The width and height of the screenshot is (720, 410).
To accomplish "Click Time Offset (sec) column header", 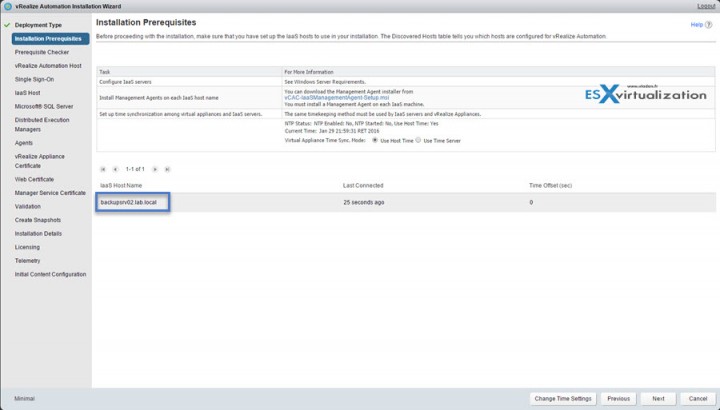I will 550,185.
